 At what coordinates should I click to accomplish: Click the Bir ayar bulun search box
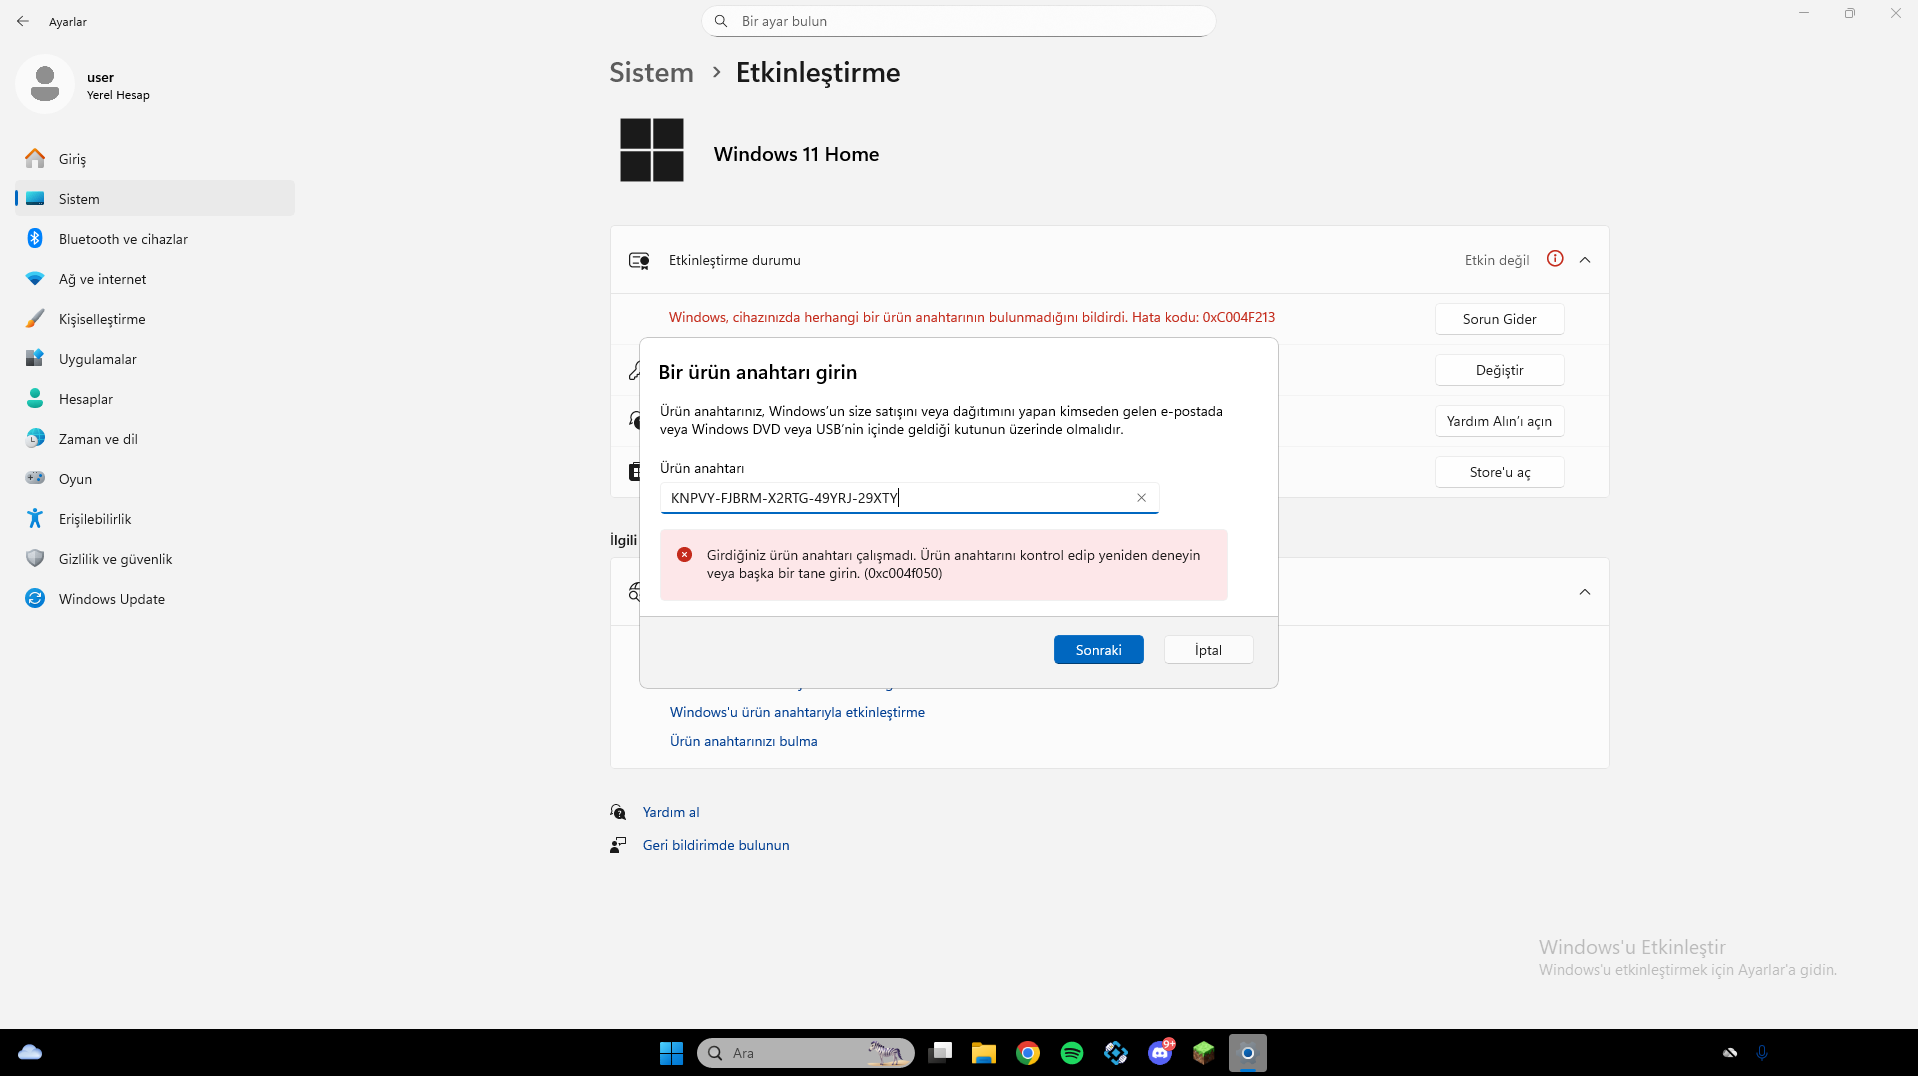pos(958,21)
